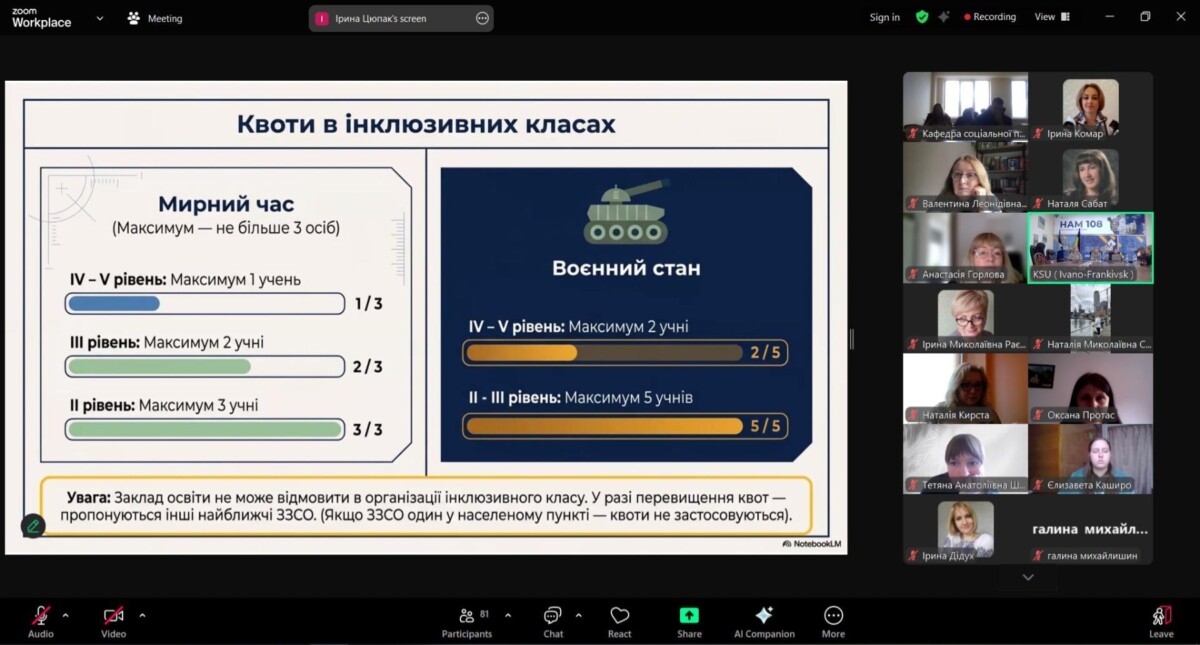The height and width of the screenshot is (645, 1200).
Task: Expand audio settings arrow next to Audio
Action: (66, 615)
